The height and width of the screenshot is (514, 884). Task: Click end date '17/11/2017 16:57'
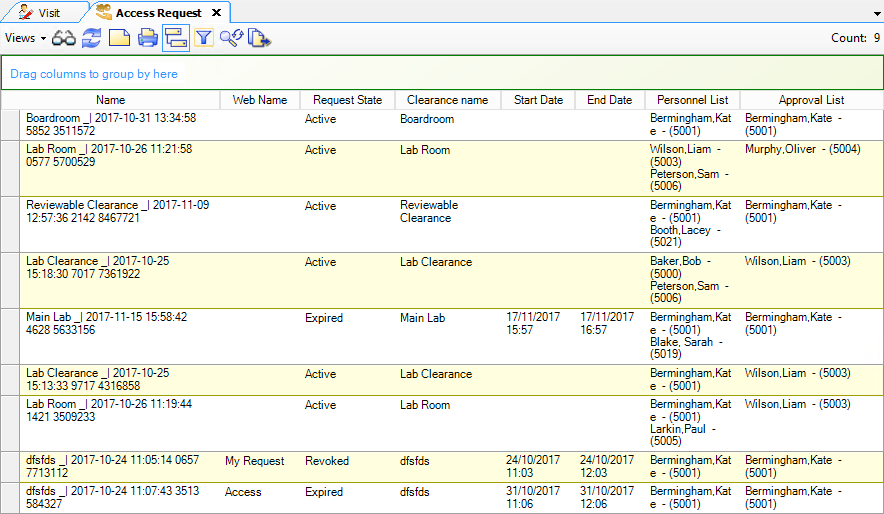coord(607,324)
